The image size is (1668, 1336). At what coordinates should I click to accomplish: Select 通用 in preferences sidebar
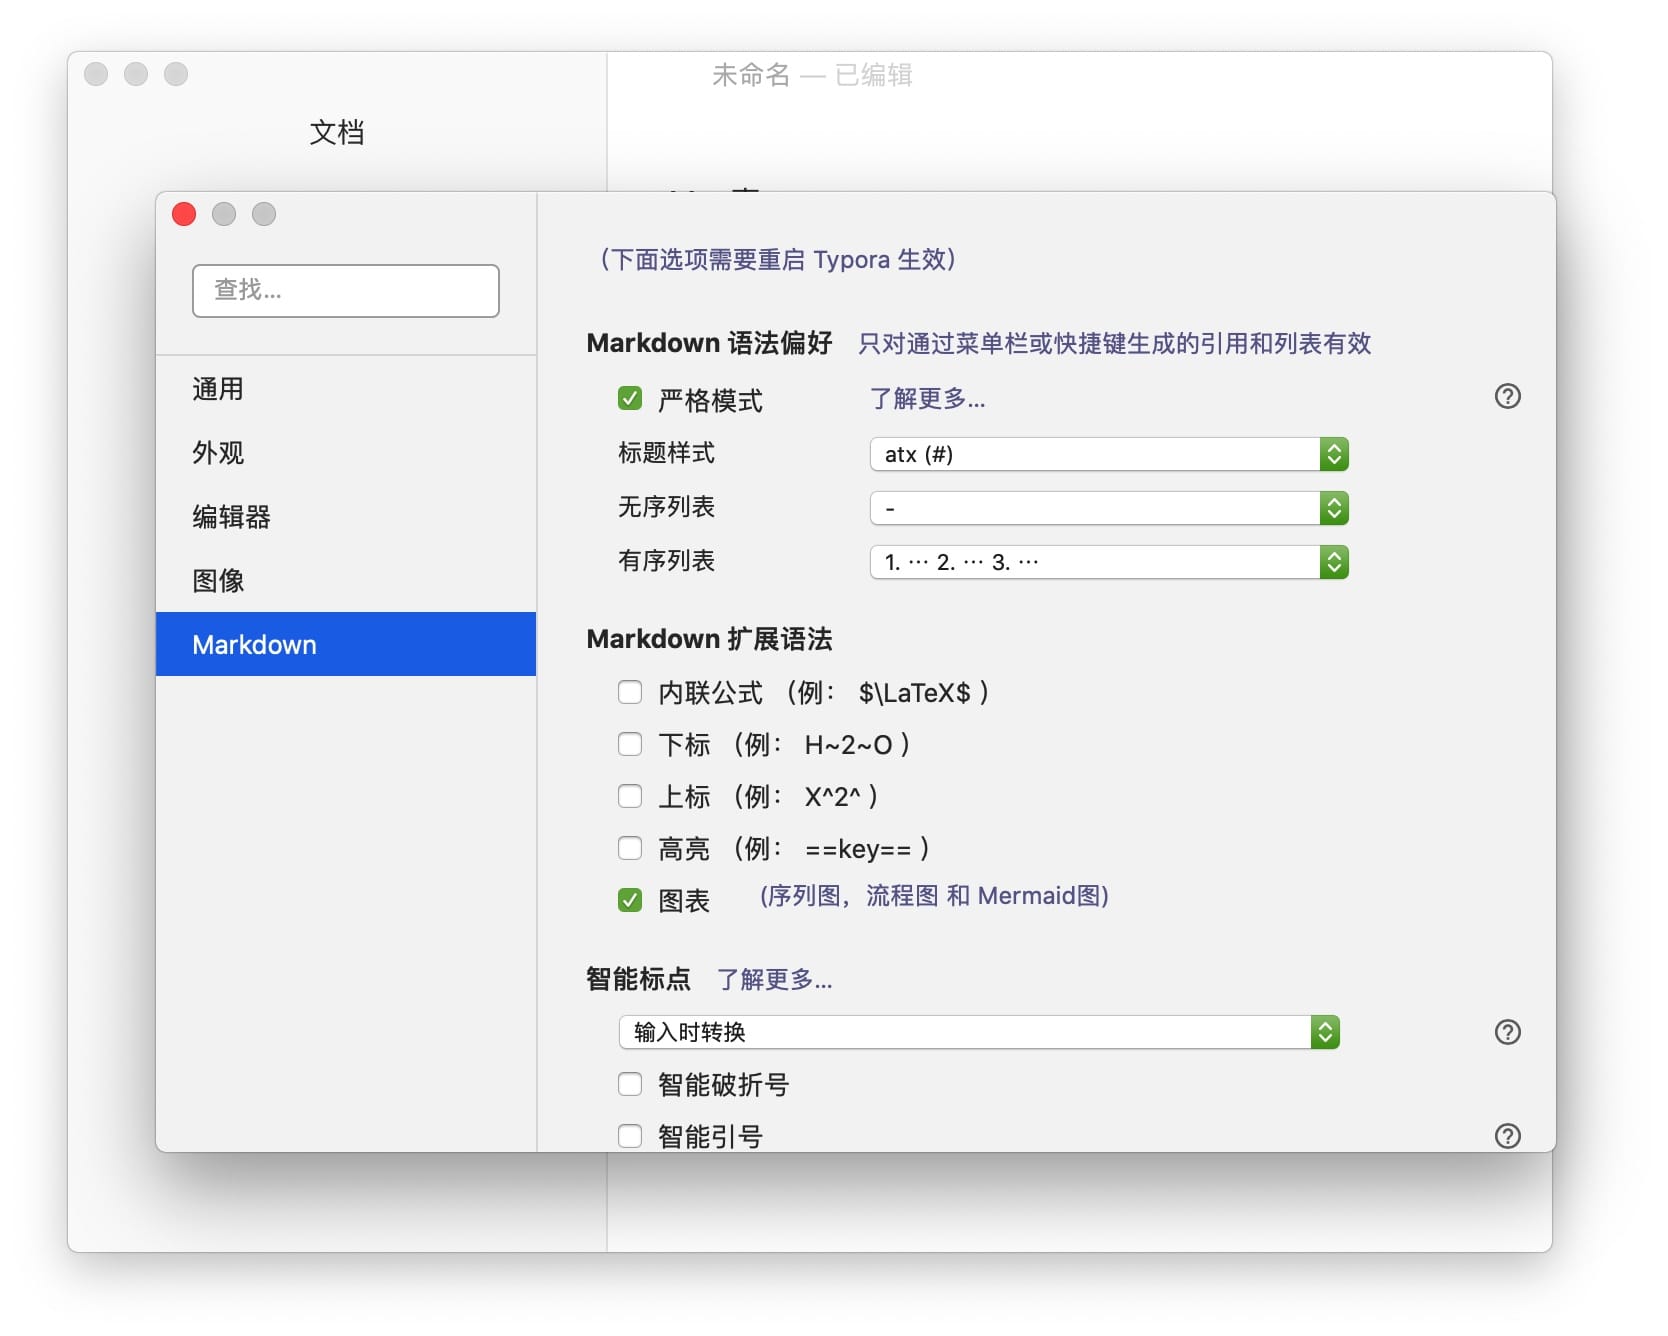[346, 389]
